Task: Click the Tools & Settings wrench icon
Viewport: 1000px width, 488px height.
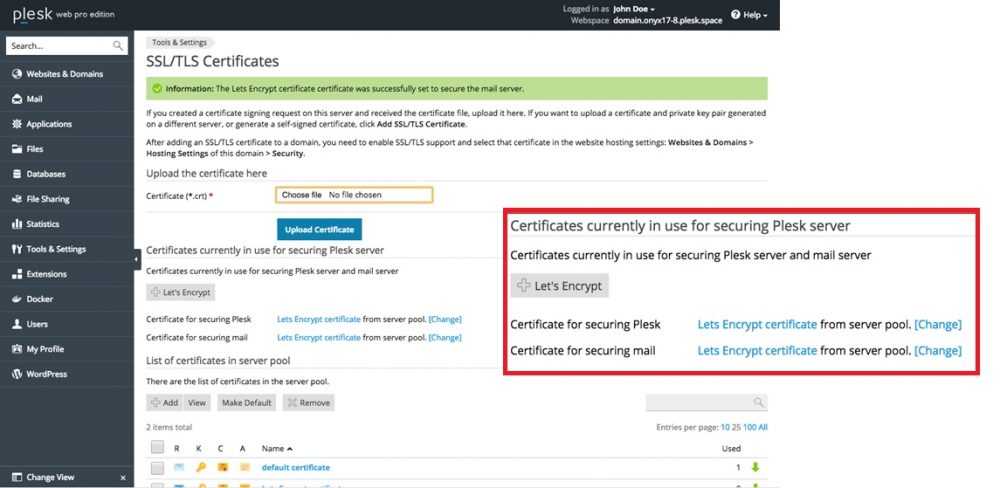Action: tap(17, 249)
